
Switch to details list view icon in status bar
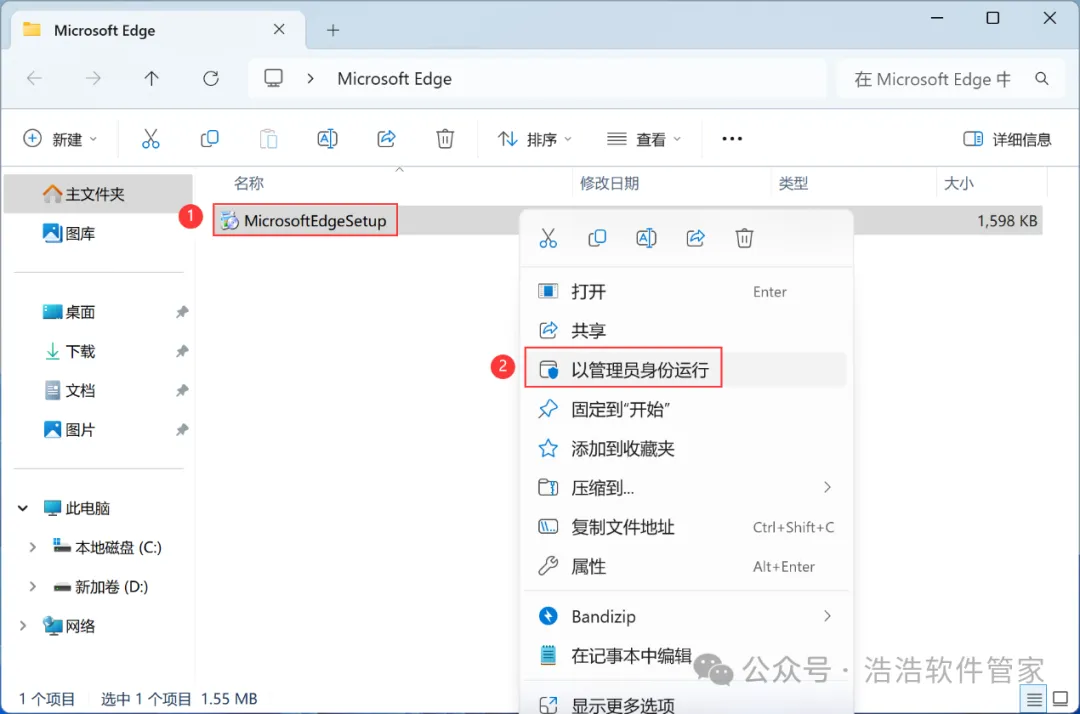click(1034, 700)
